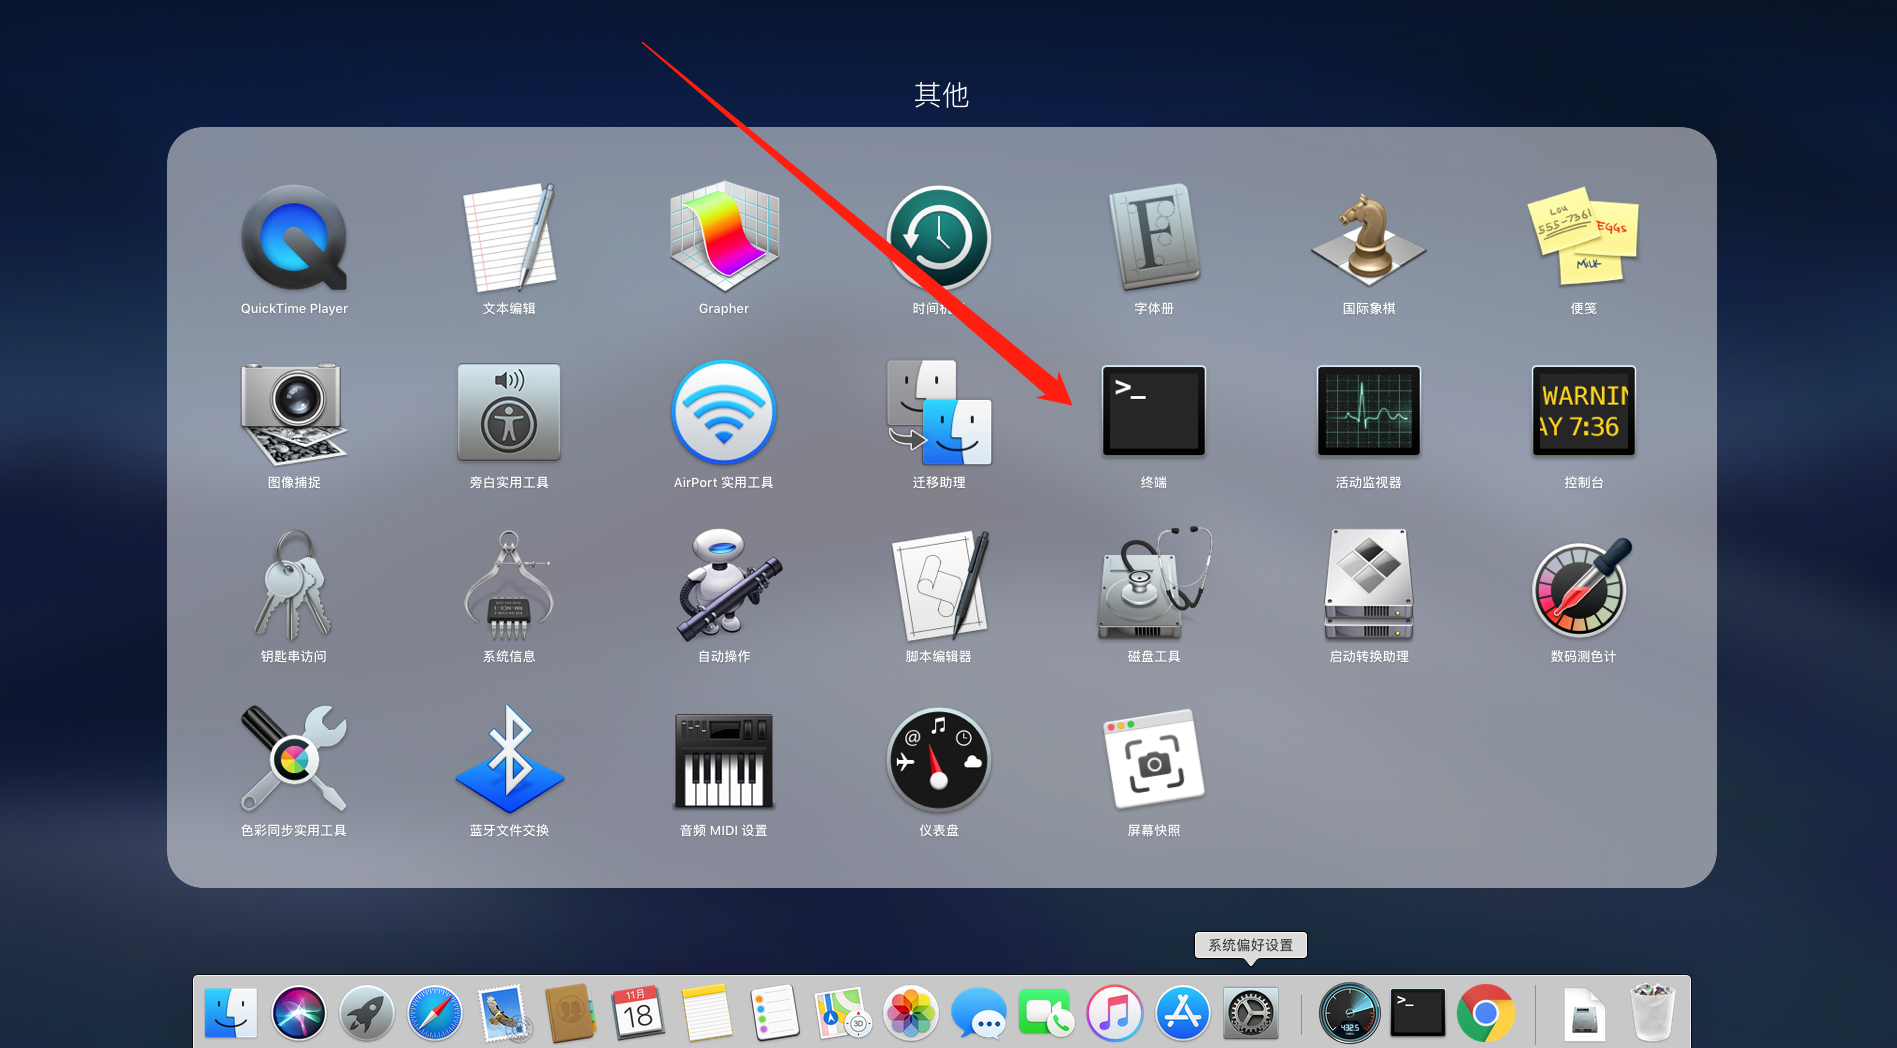Open 数码测色计 Digital Color Meter
This screenshot has height=1048, width=1897.
click(1584, 586)
